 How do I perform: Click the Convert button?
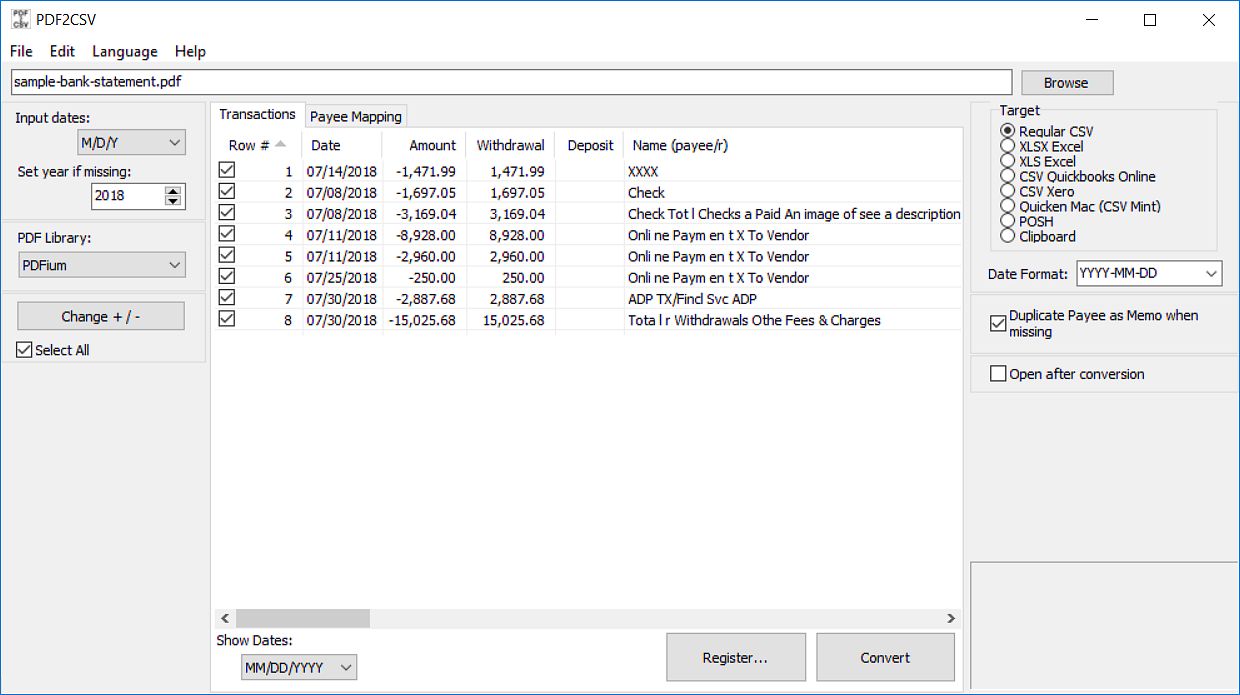point(885,657)
